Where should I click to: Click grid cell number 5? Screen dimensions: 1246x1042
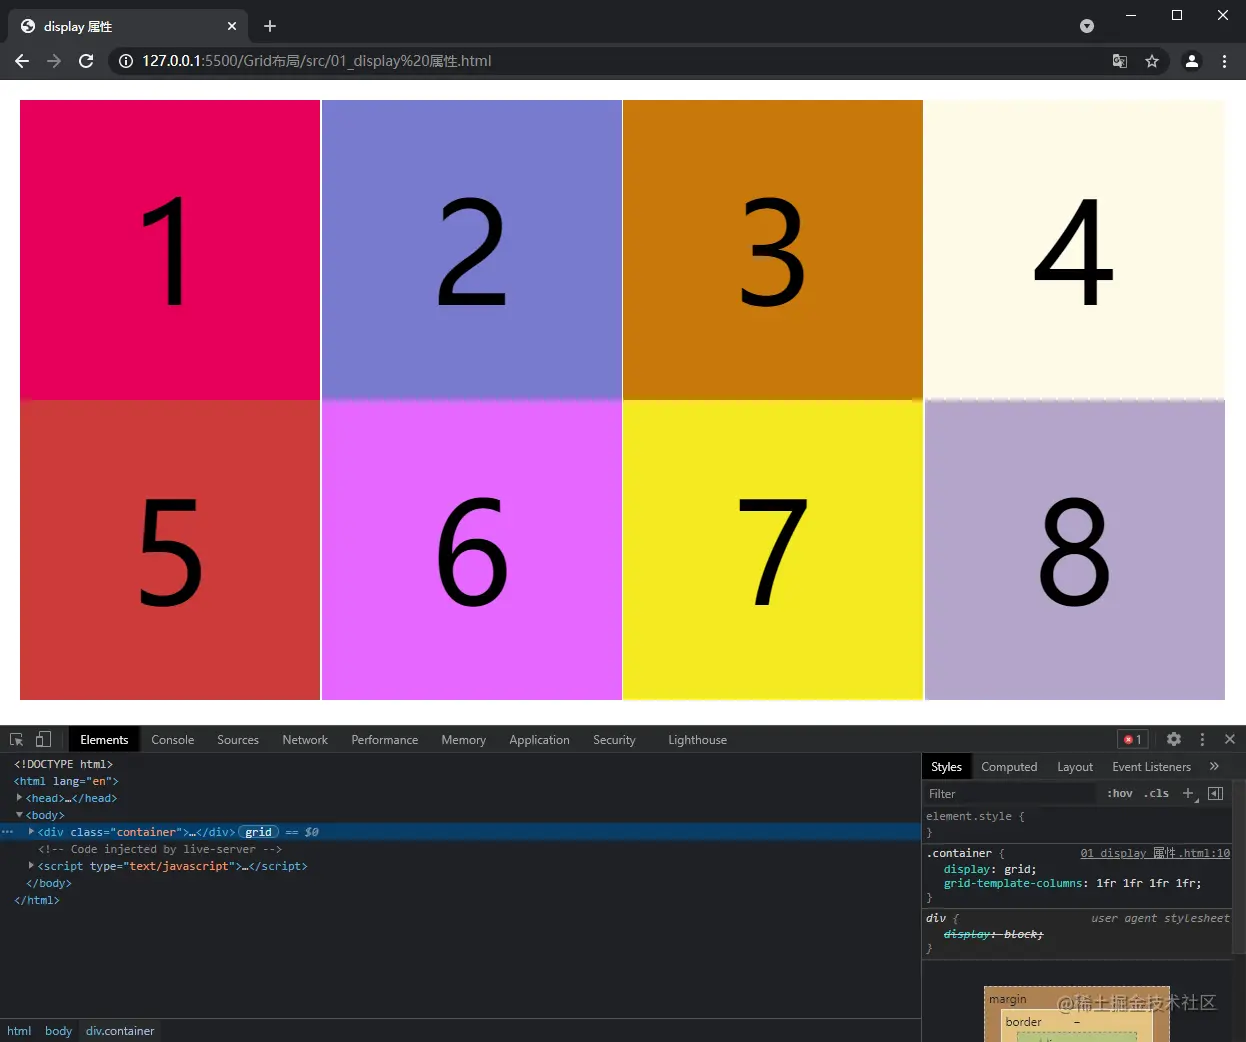[x=170, y=550]
